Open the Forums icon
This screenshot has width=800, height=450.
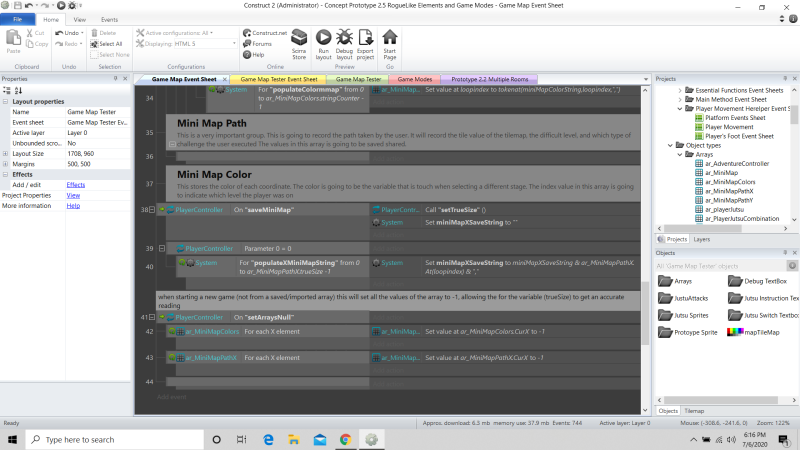click(247, 44)
